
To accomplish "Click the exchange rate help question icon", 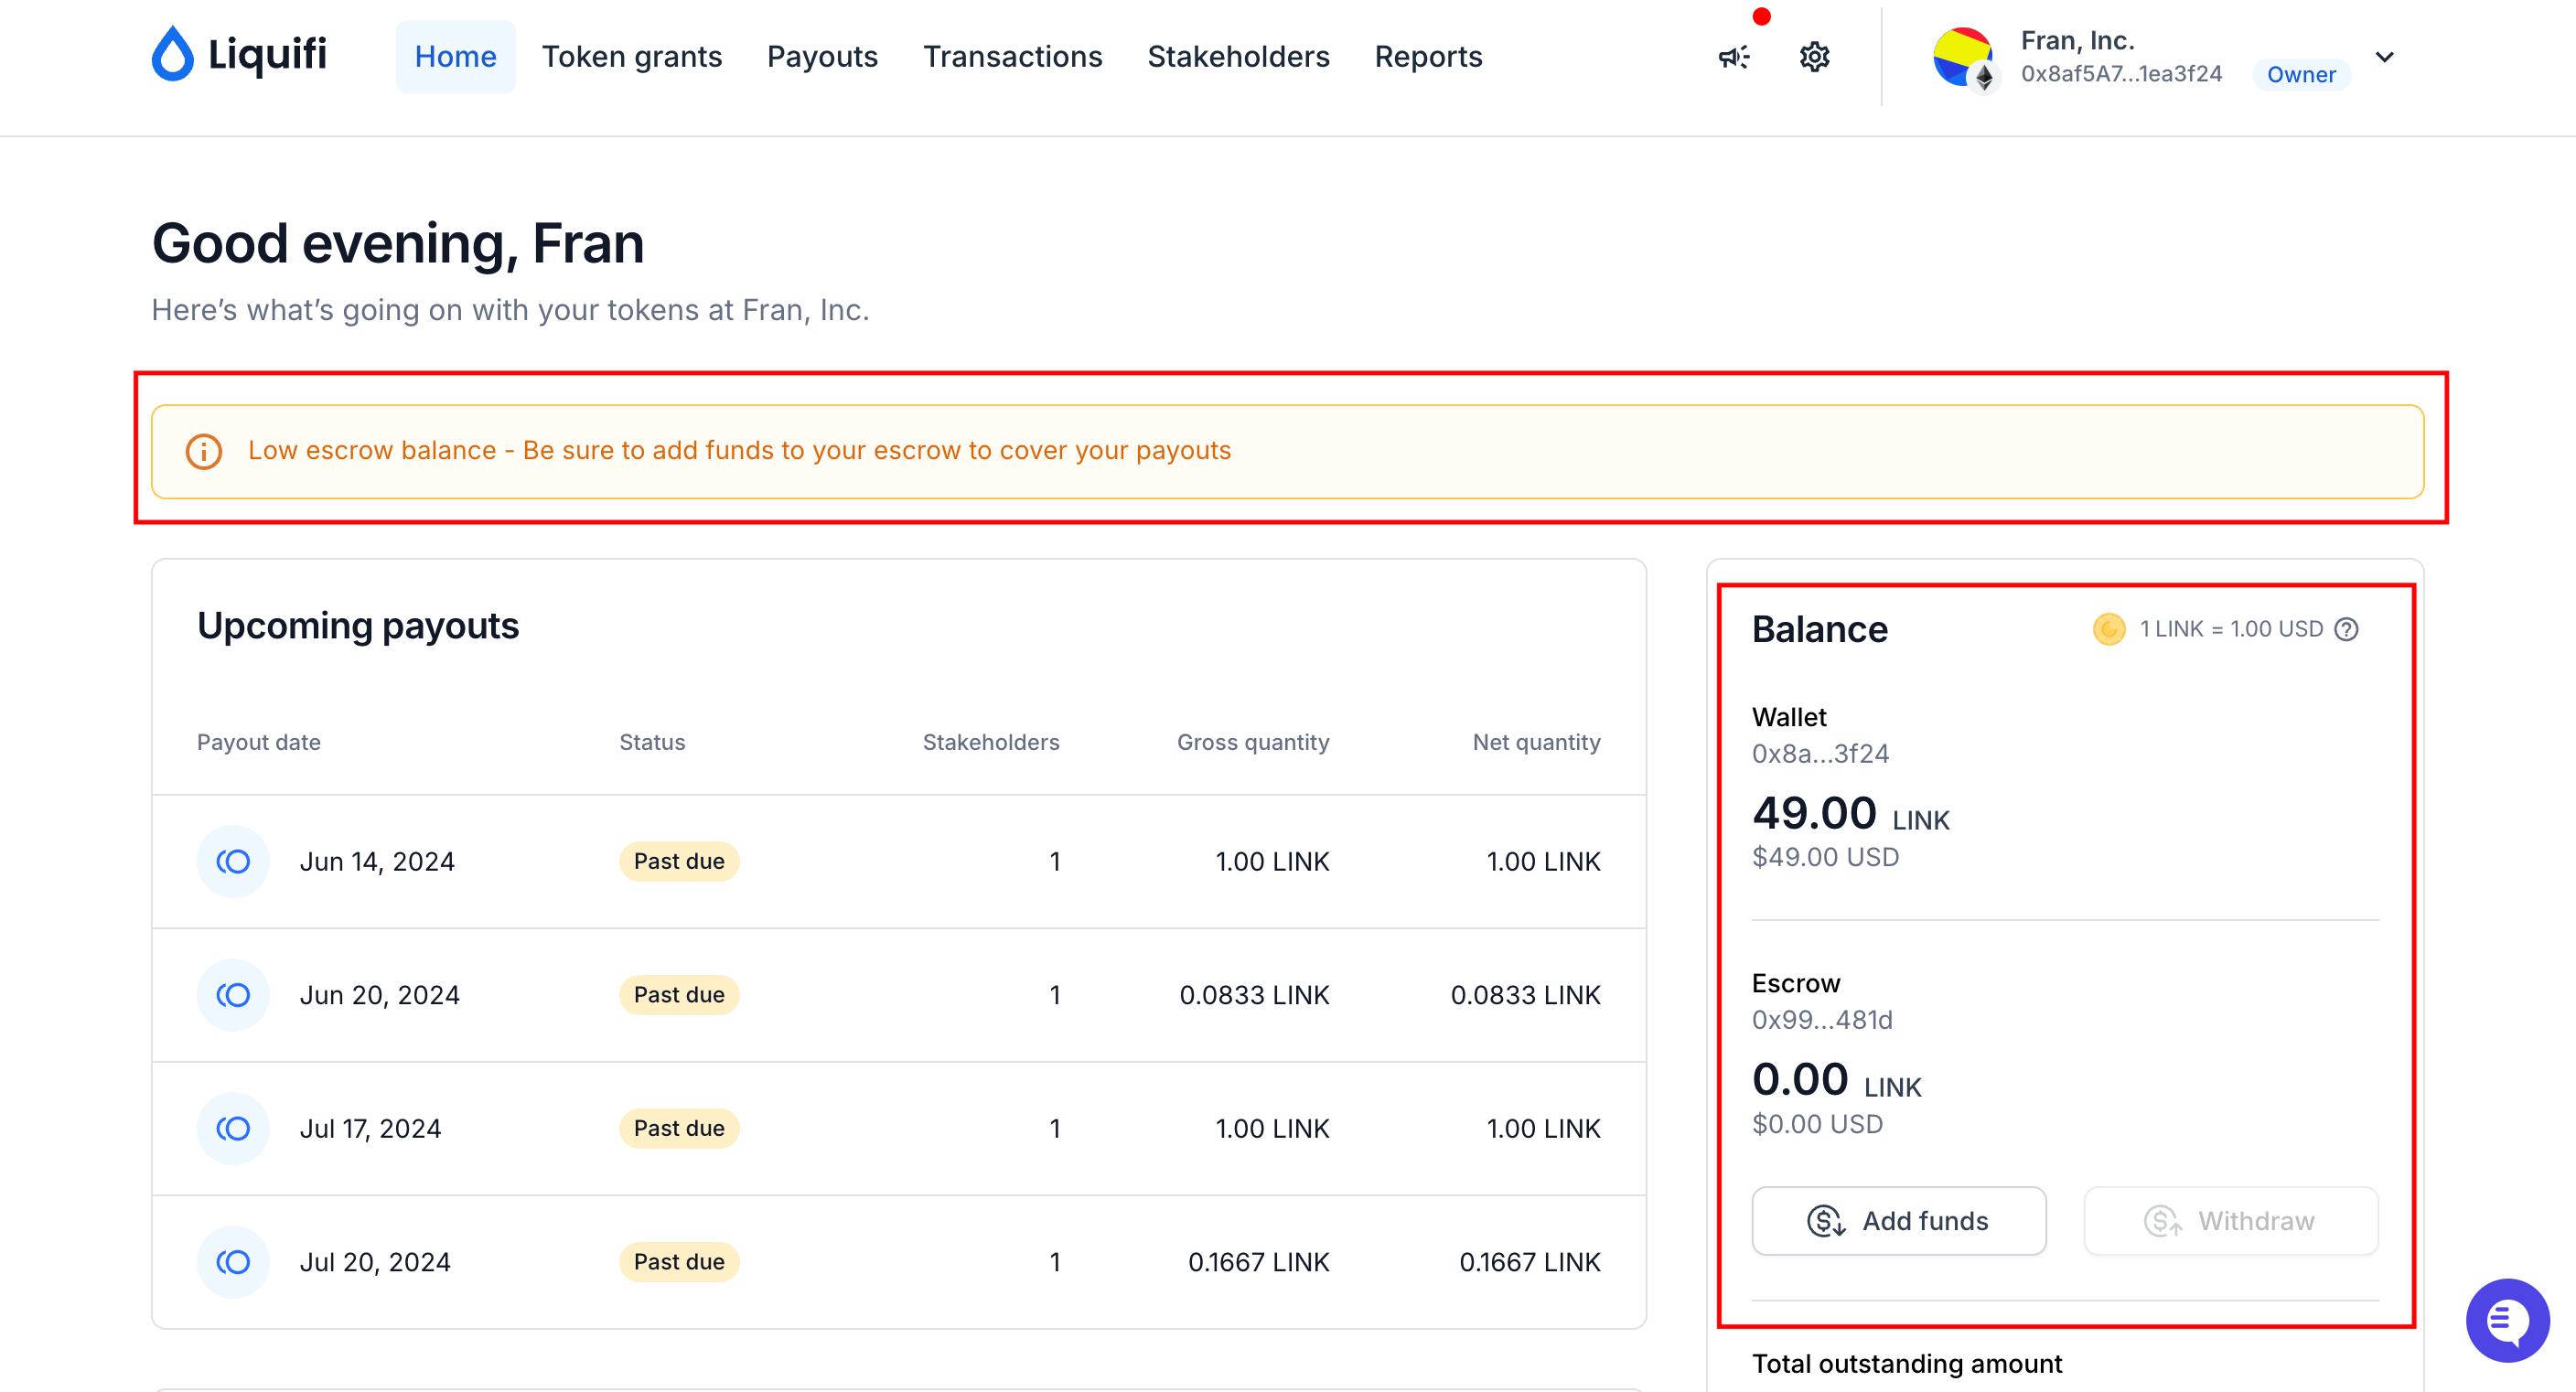I will click(x=2346, y=629).
